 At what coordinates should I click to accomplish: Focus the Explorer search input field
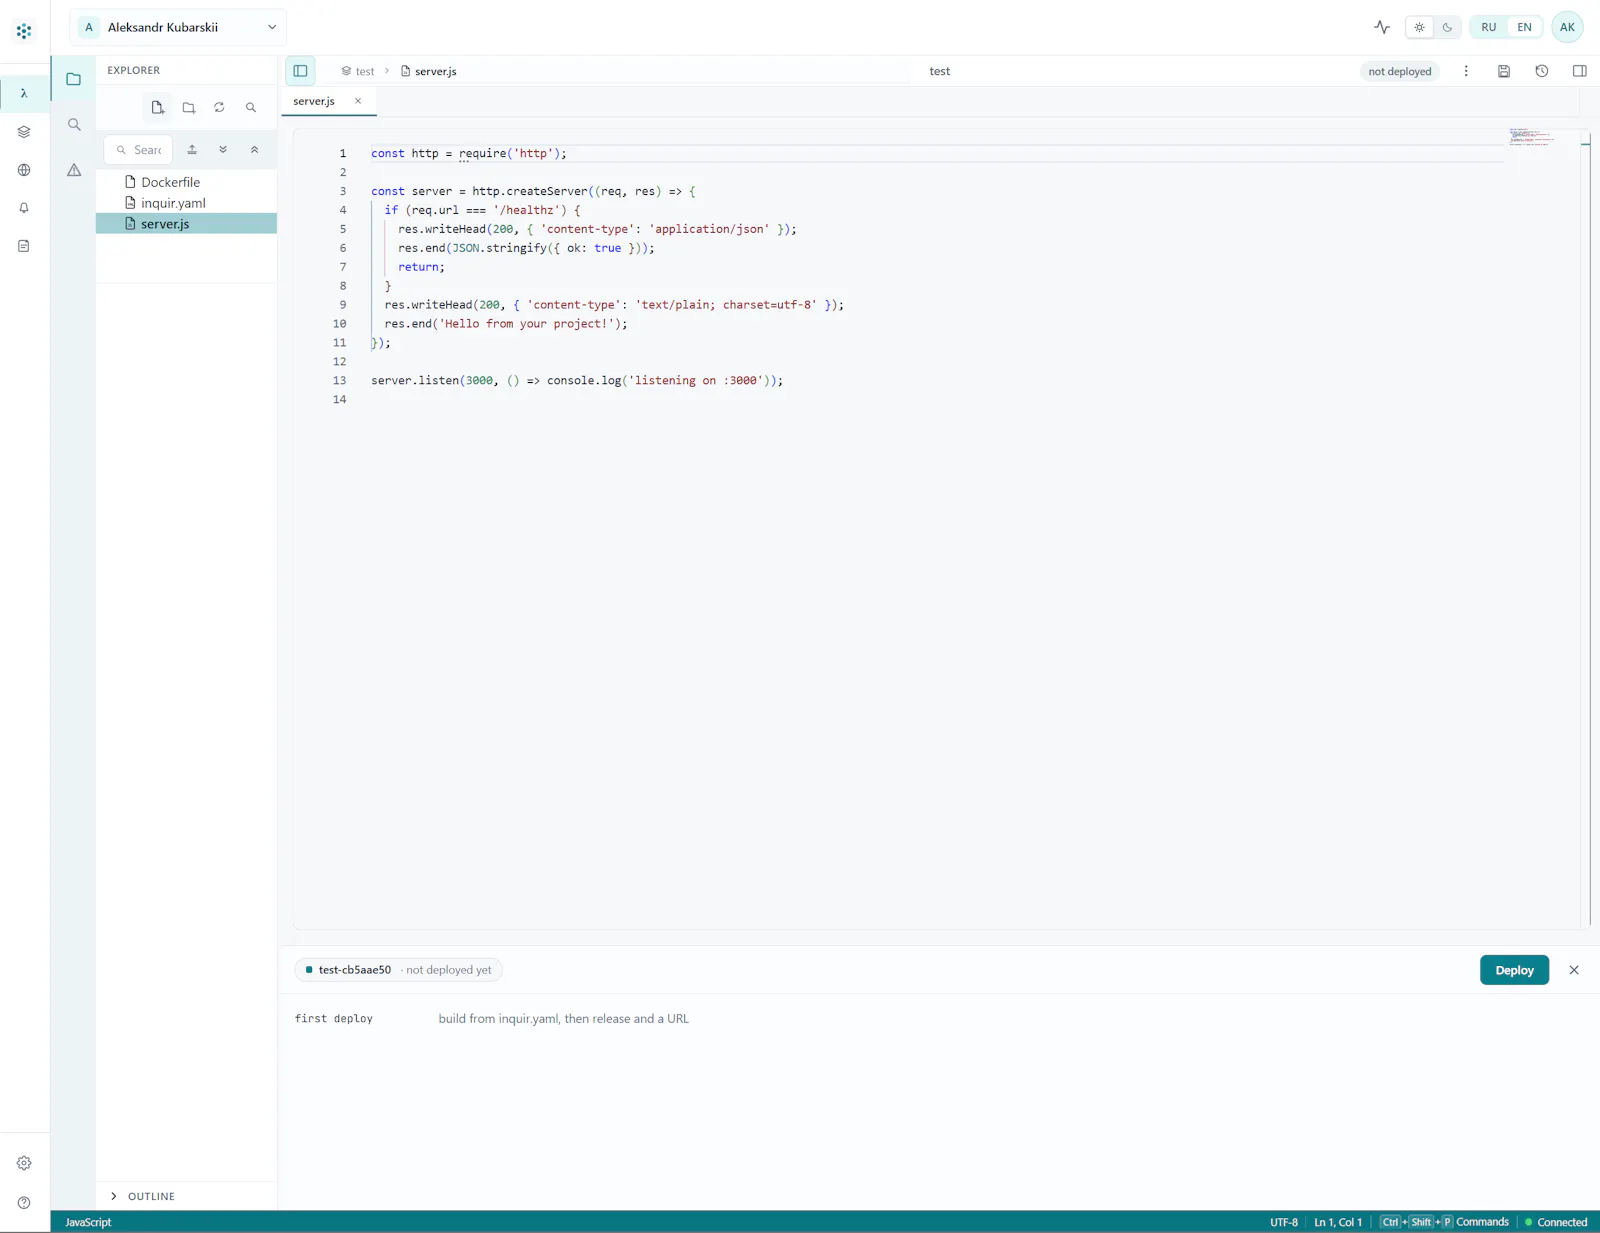click(x=138, y=150)
